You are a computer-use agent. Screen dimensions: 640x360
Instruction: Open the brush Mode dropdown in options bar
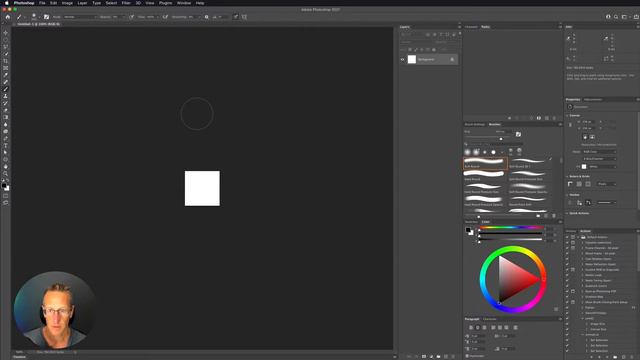point(80,17)
